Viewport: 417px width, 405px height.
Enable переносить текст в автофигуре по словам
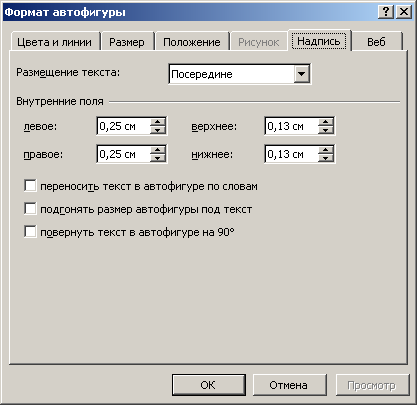(x=30, y=186)
